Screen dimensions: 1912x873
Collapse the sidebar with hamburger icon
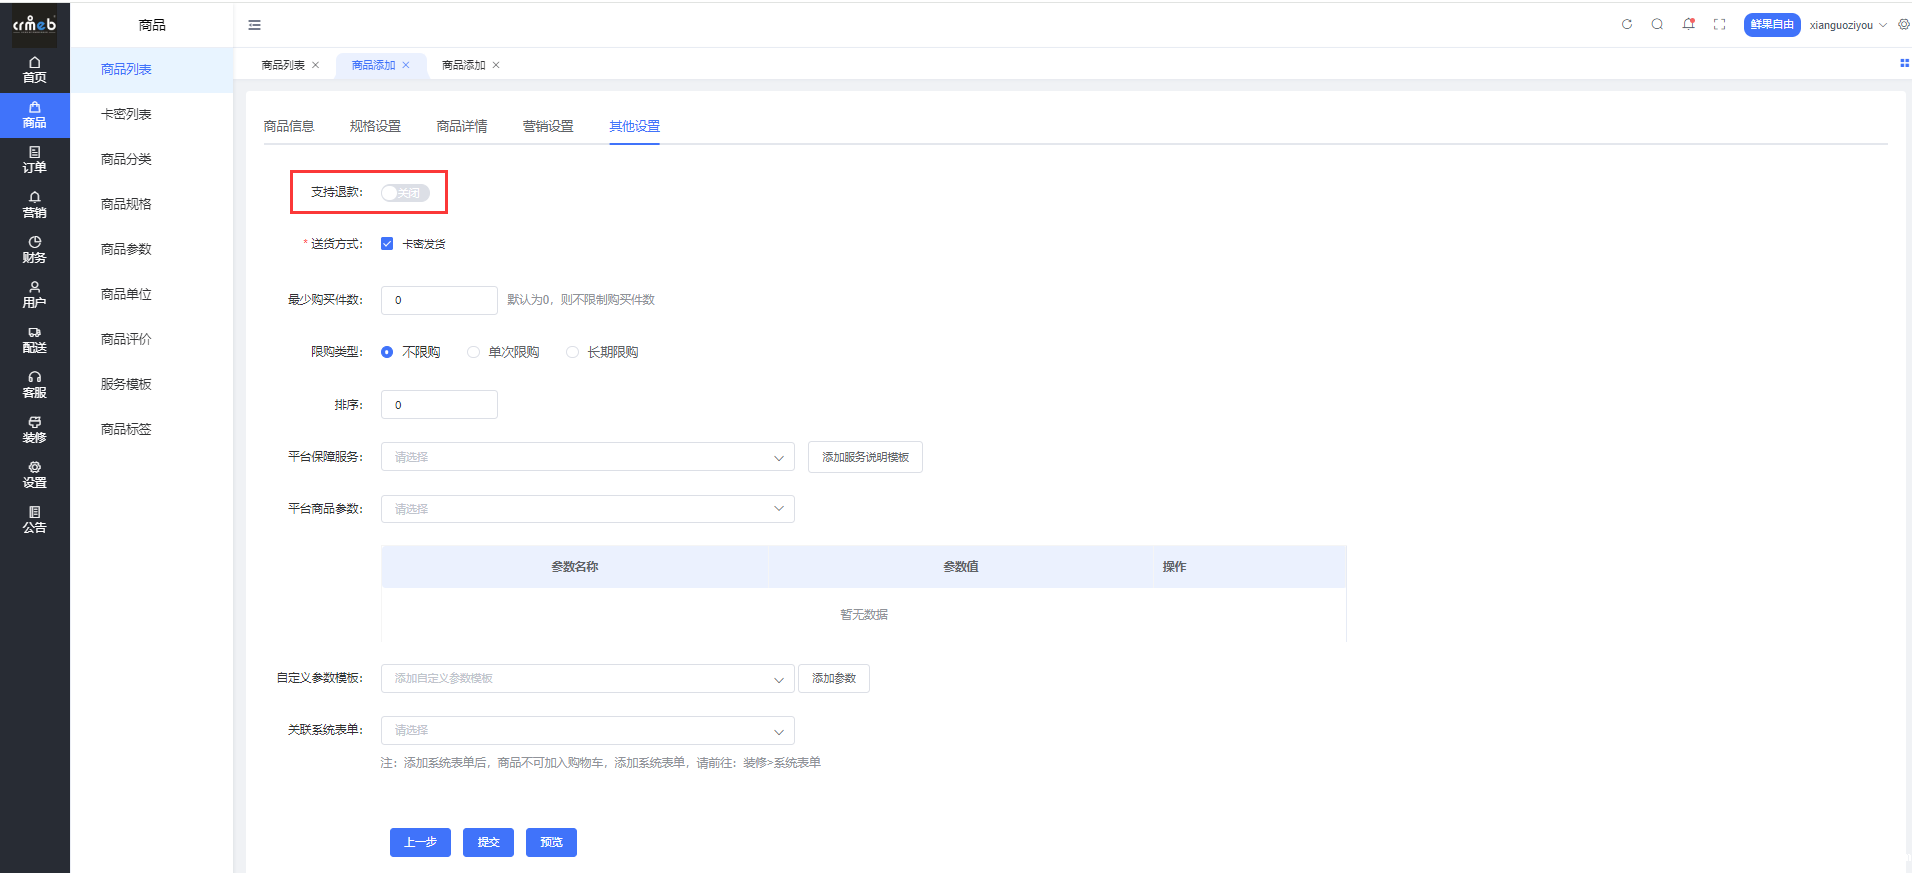tap(254, 25)
